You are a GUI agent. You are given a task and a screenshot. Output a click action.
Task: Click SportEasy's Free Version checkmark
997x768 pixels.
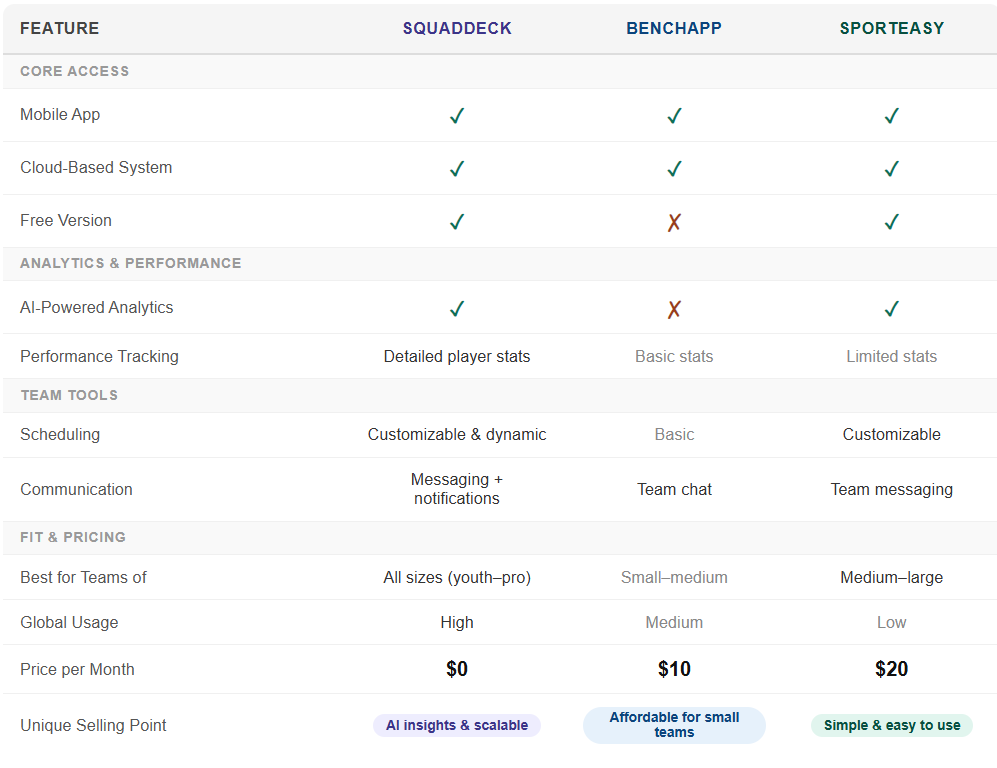(x=891, y=221)
